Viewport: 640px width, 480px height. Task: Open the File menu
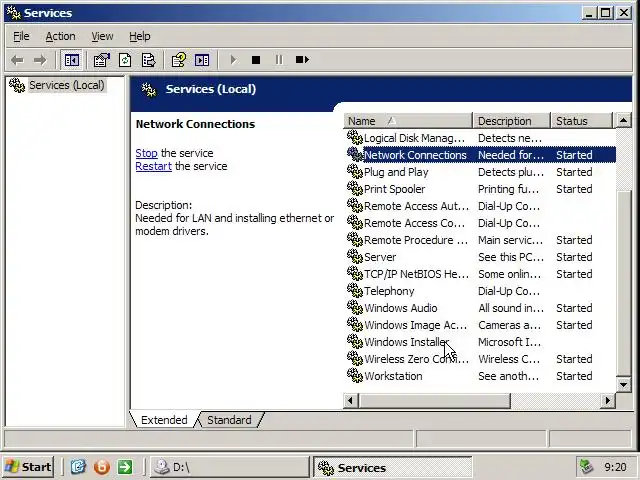[21, 36]
